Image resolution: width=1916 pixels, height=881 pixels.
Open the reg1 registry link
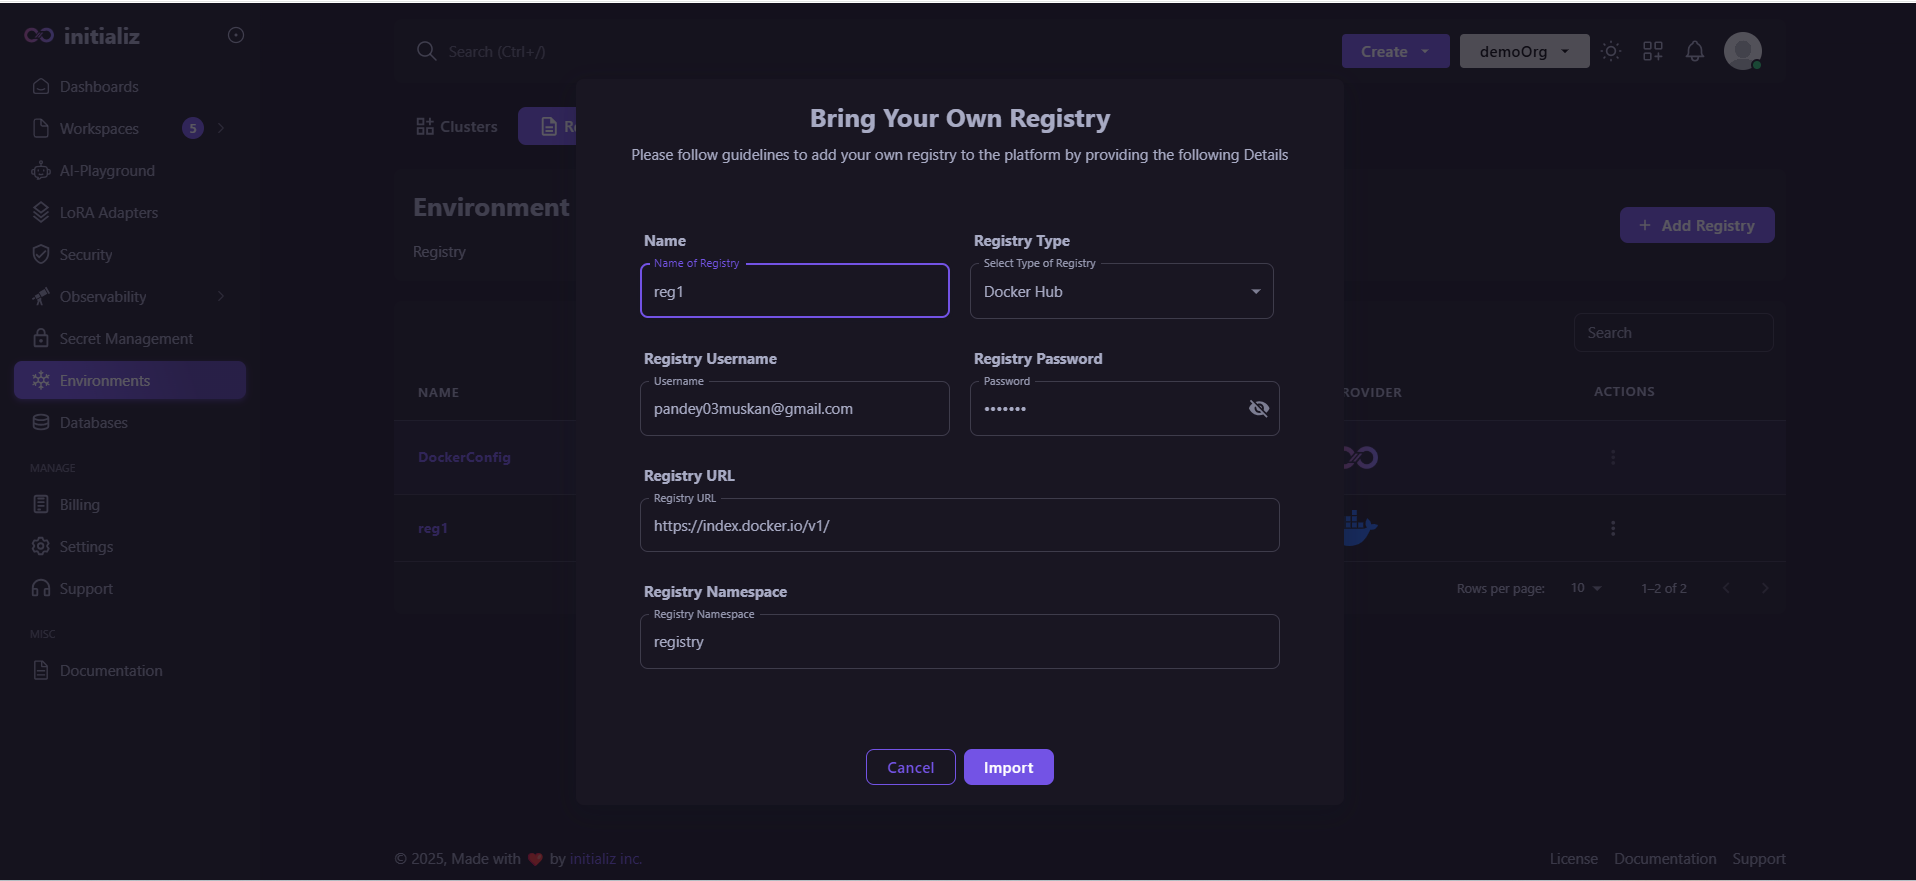pyautogui.click(x=433, y=528)
